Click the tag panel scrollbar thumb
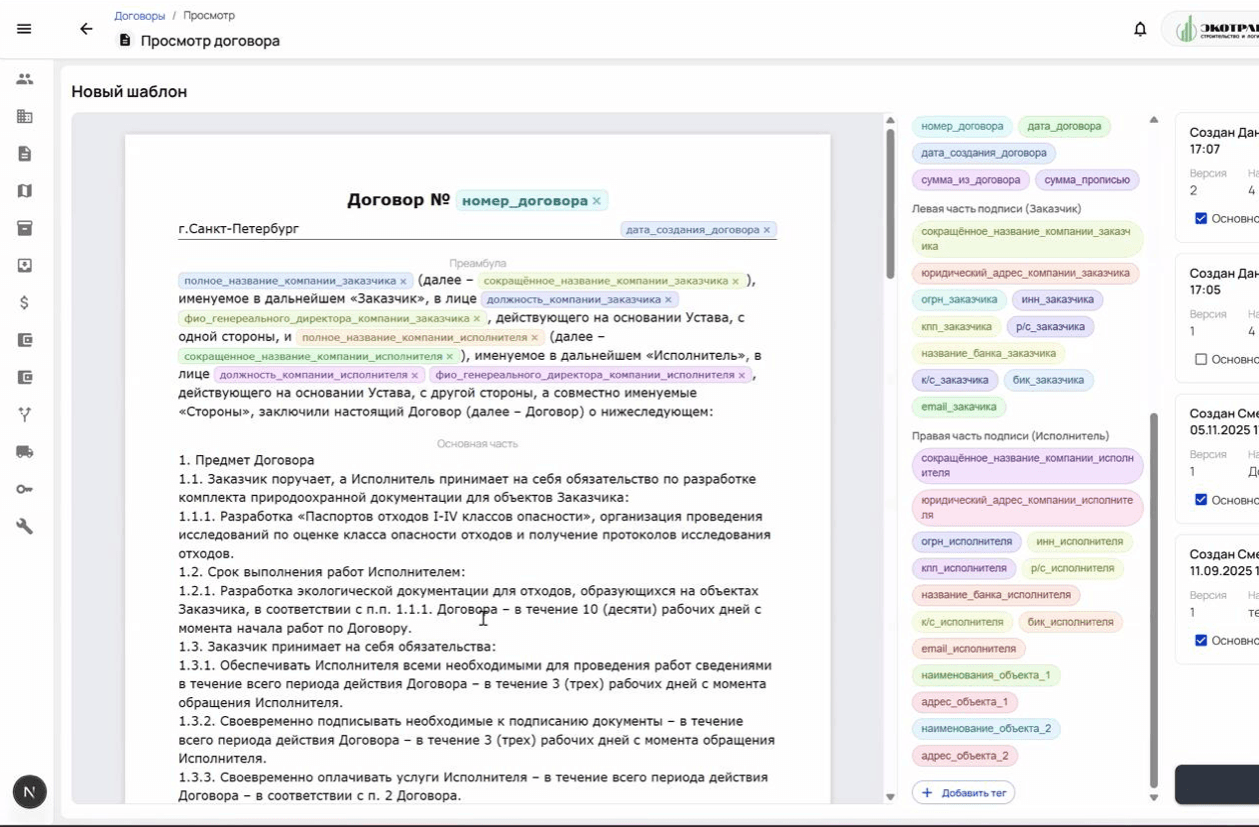 1154,600
